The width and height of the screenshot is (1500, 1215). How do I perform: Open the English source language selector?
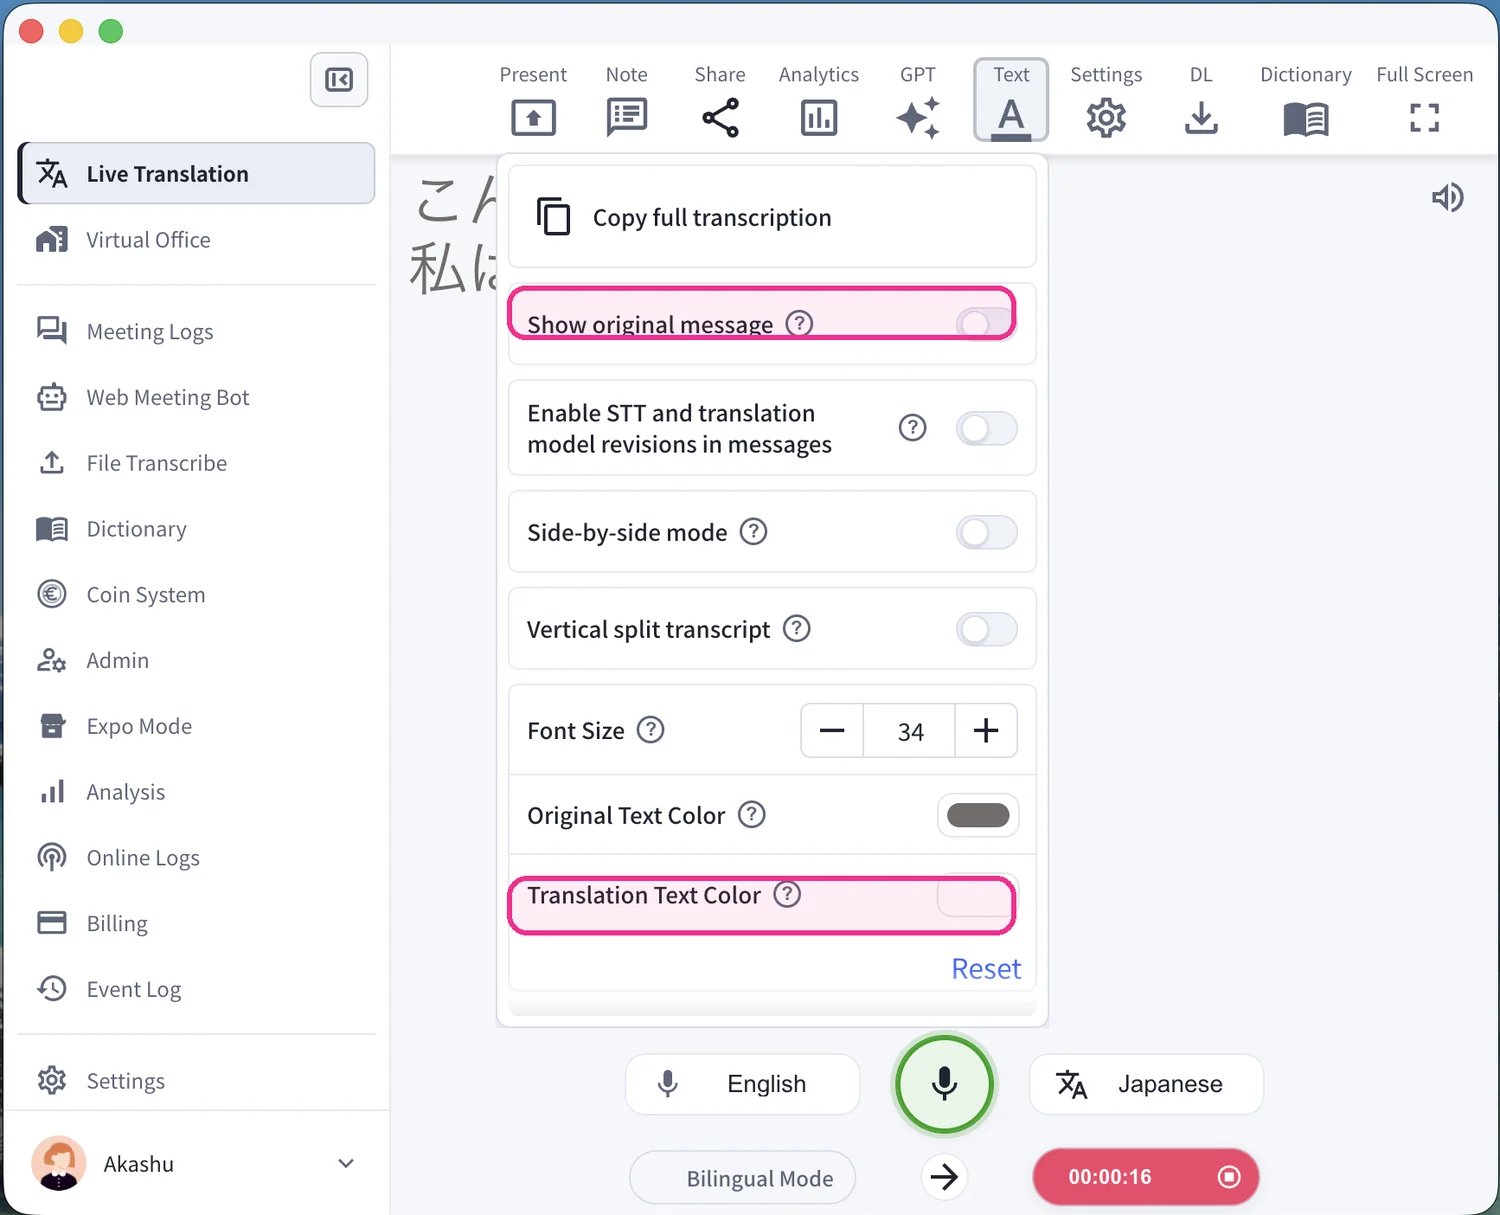(742, 1084)
